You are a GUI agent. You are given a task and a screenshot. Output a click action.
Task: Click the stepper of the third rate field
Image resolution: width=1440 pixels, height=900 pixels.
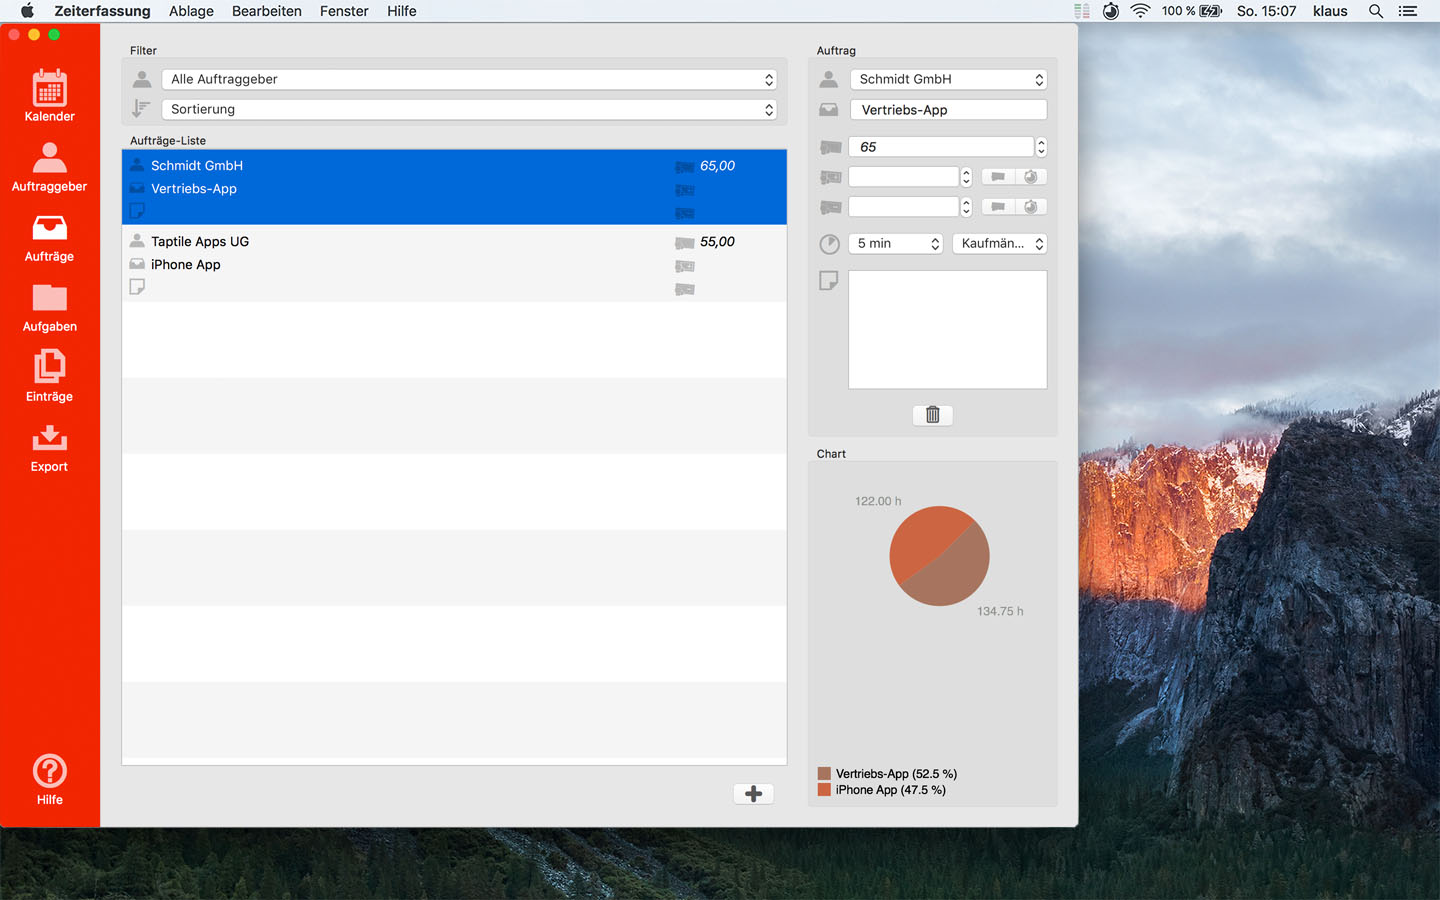[966, 207]
